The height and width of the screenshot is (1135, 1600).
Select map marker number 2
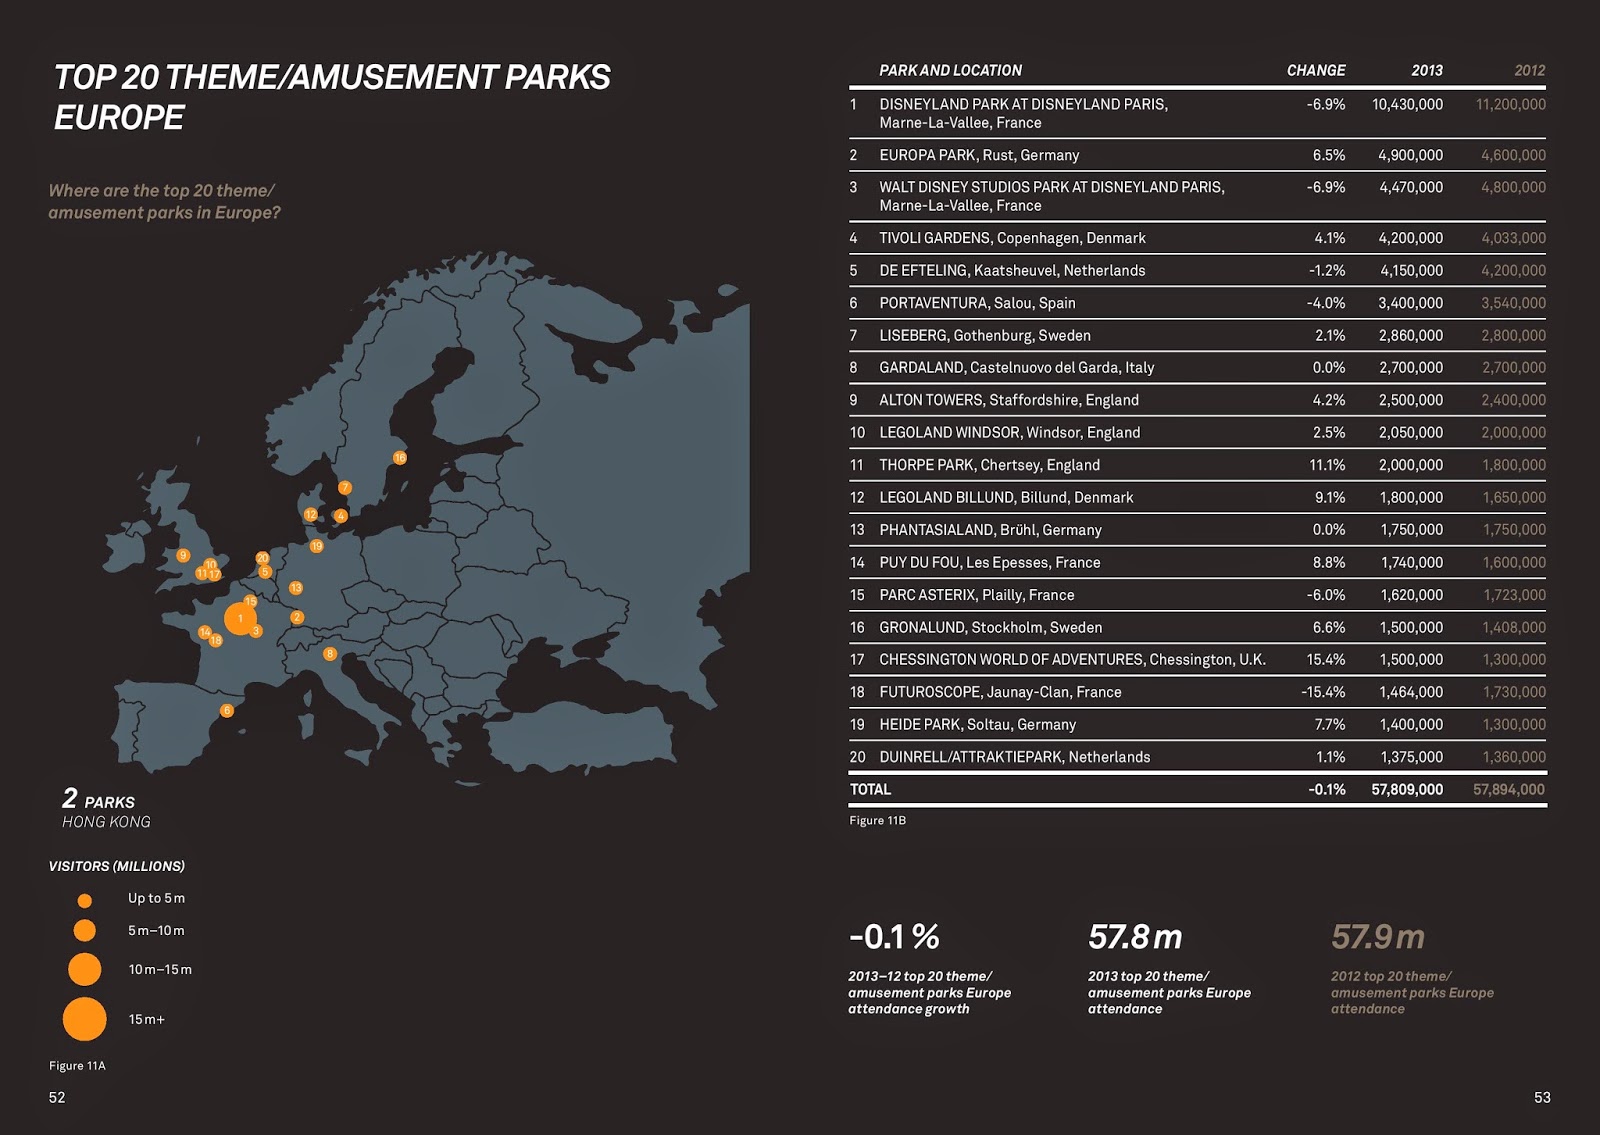(x=297, y=617)
